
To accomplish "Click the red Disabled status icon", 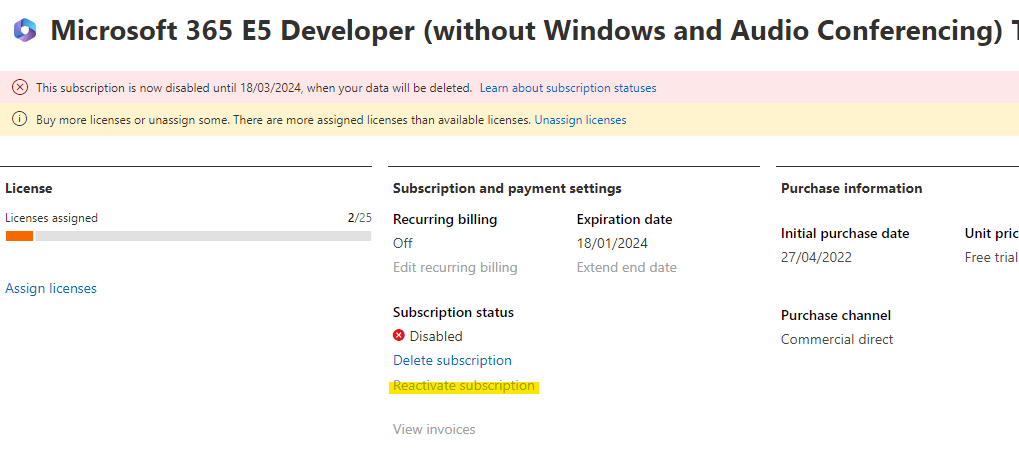I will [398, 336].
